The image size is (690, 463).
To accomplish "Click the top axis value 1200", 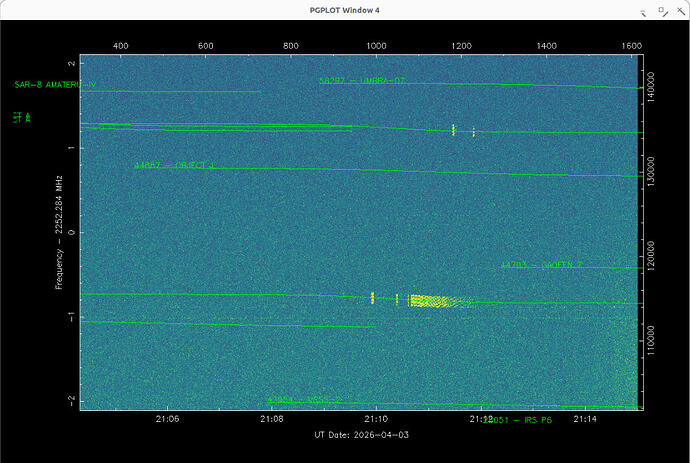I will (x=462, y=46).
